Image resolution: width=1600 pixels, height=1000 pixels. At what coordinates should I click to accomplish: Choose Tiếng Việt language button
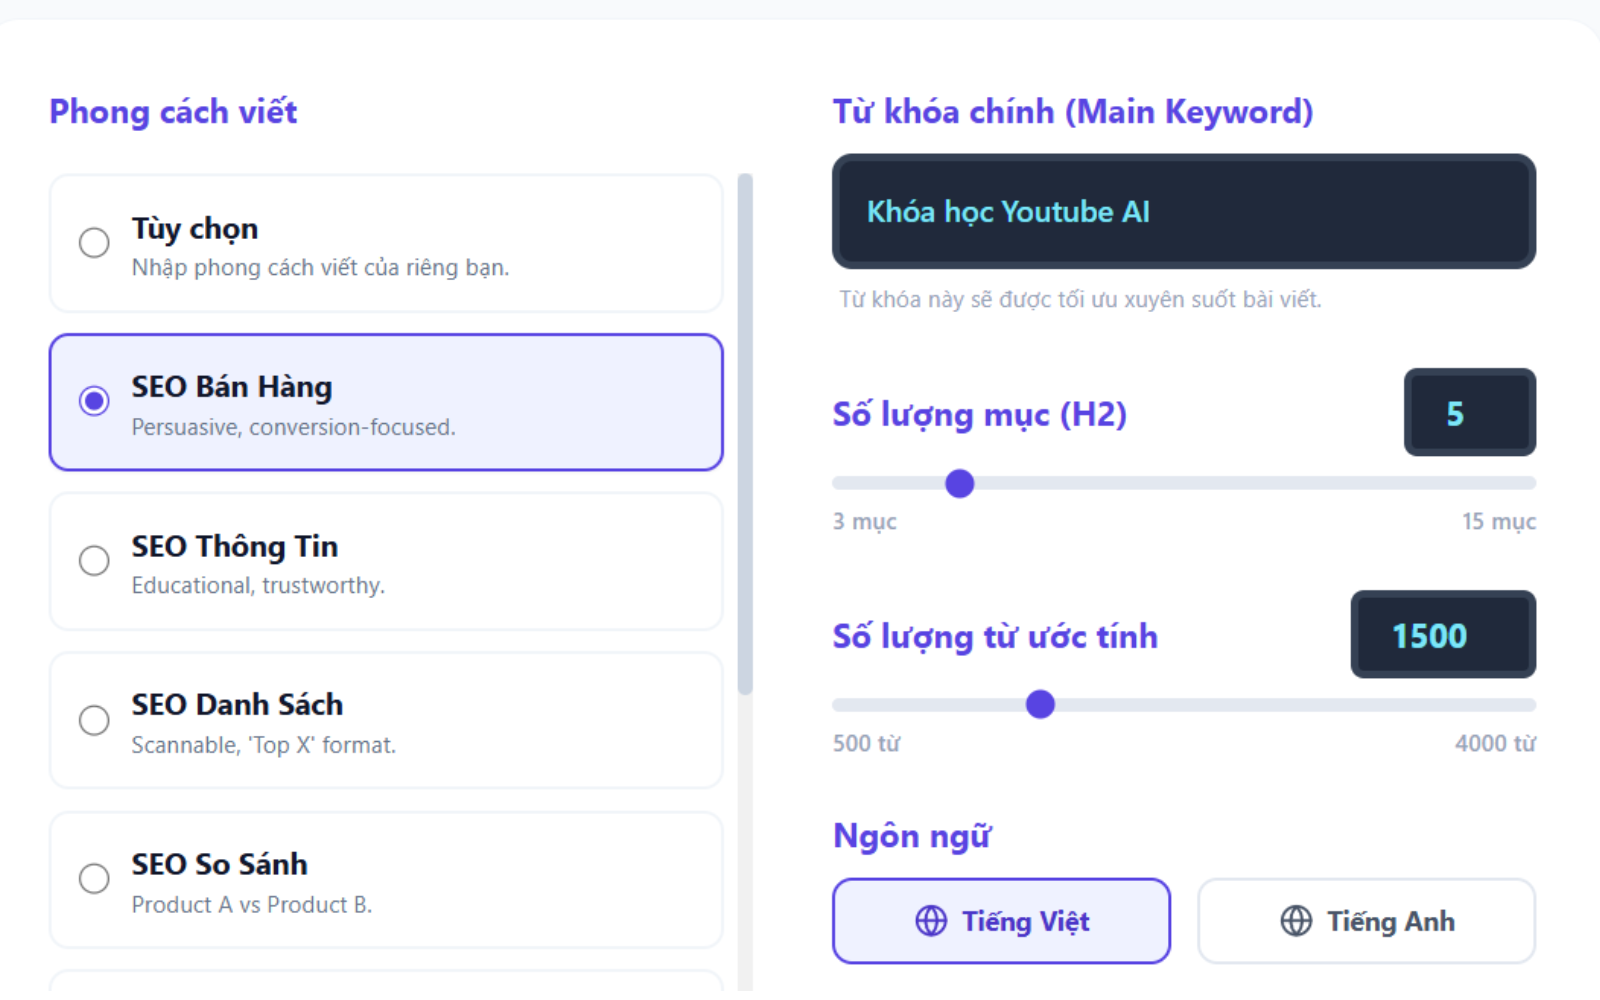pyautogui.click(x=1001, y=921)
